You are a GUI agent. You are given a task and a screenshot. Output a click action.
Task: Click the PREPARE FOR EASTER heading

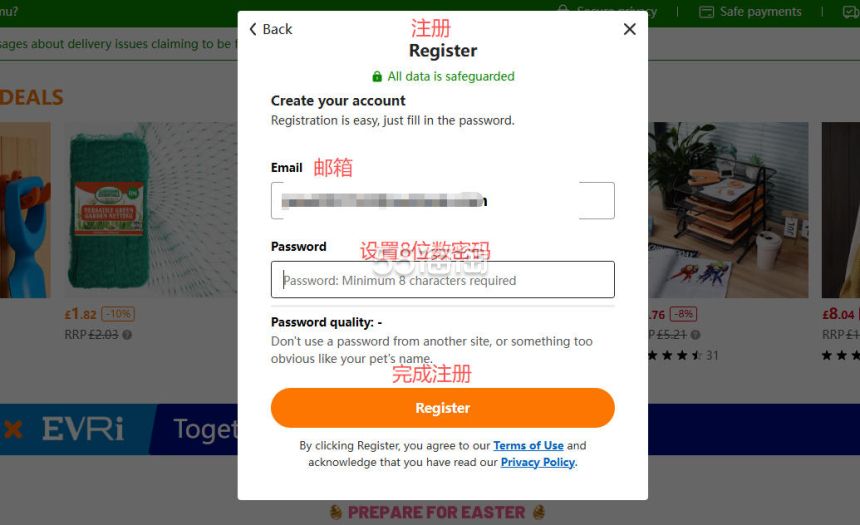click(x=437, y=512)
